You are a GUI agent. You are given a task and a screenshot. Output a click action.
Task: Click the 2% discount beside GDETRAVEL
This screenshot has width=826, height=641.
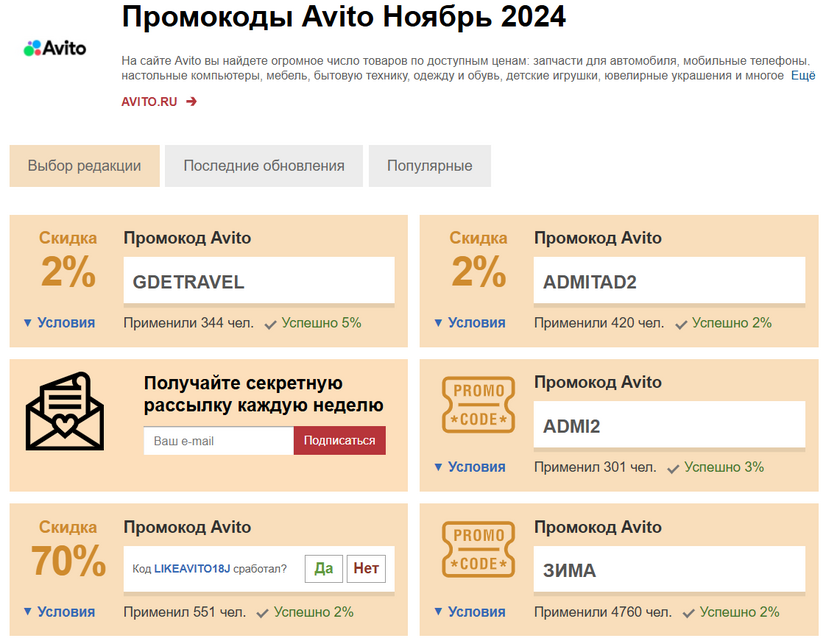[x=68, y=272]
